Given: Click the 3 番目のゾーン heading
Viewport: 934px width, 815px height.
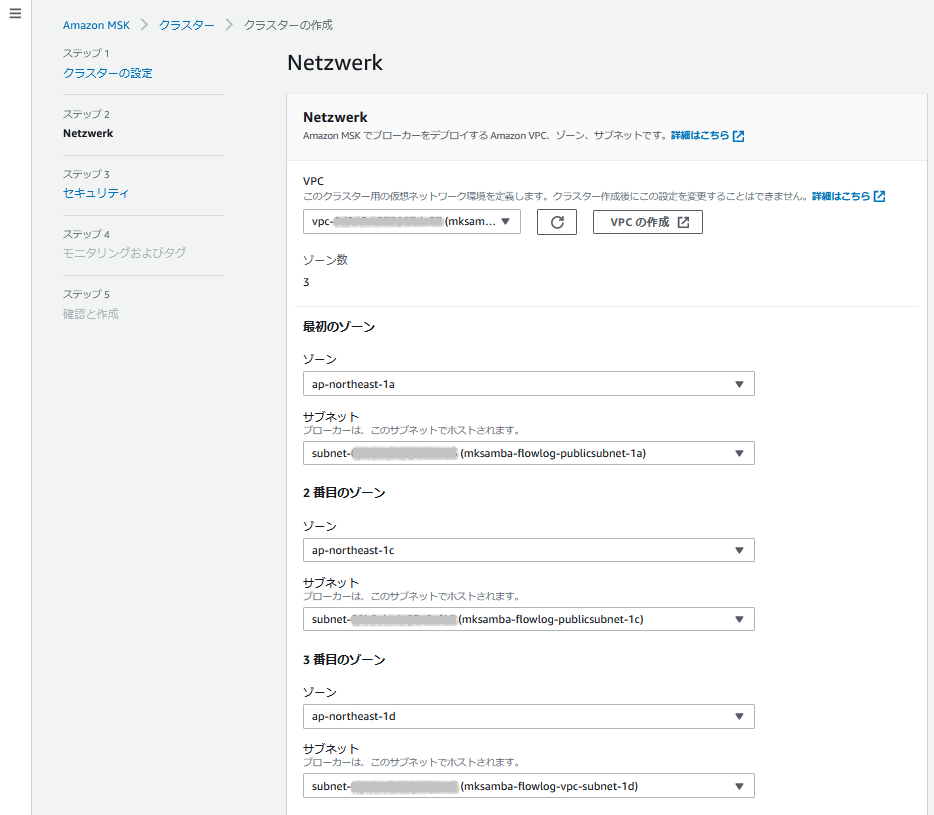Looking at the screenshot, I should (x=344, y=660).
